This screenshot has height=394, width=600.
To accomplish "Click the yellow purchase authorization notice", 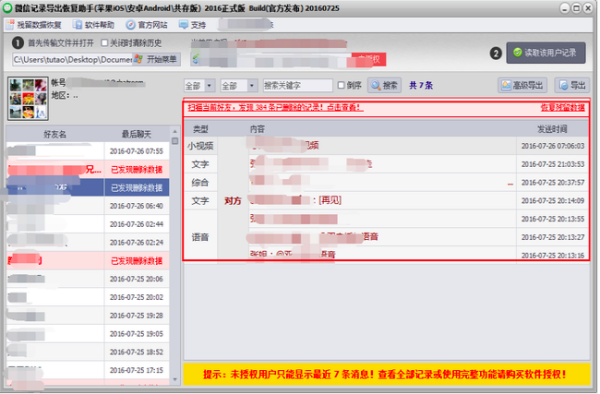I will point(386,374).
